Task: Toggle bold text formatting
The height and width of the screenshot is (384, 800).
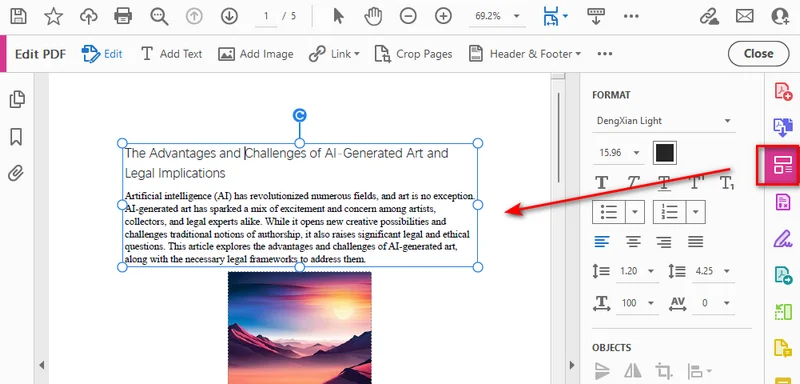Action: [x=602, y=182]
